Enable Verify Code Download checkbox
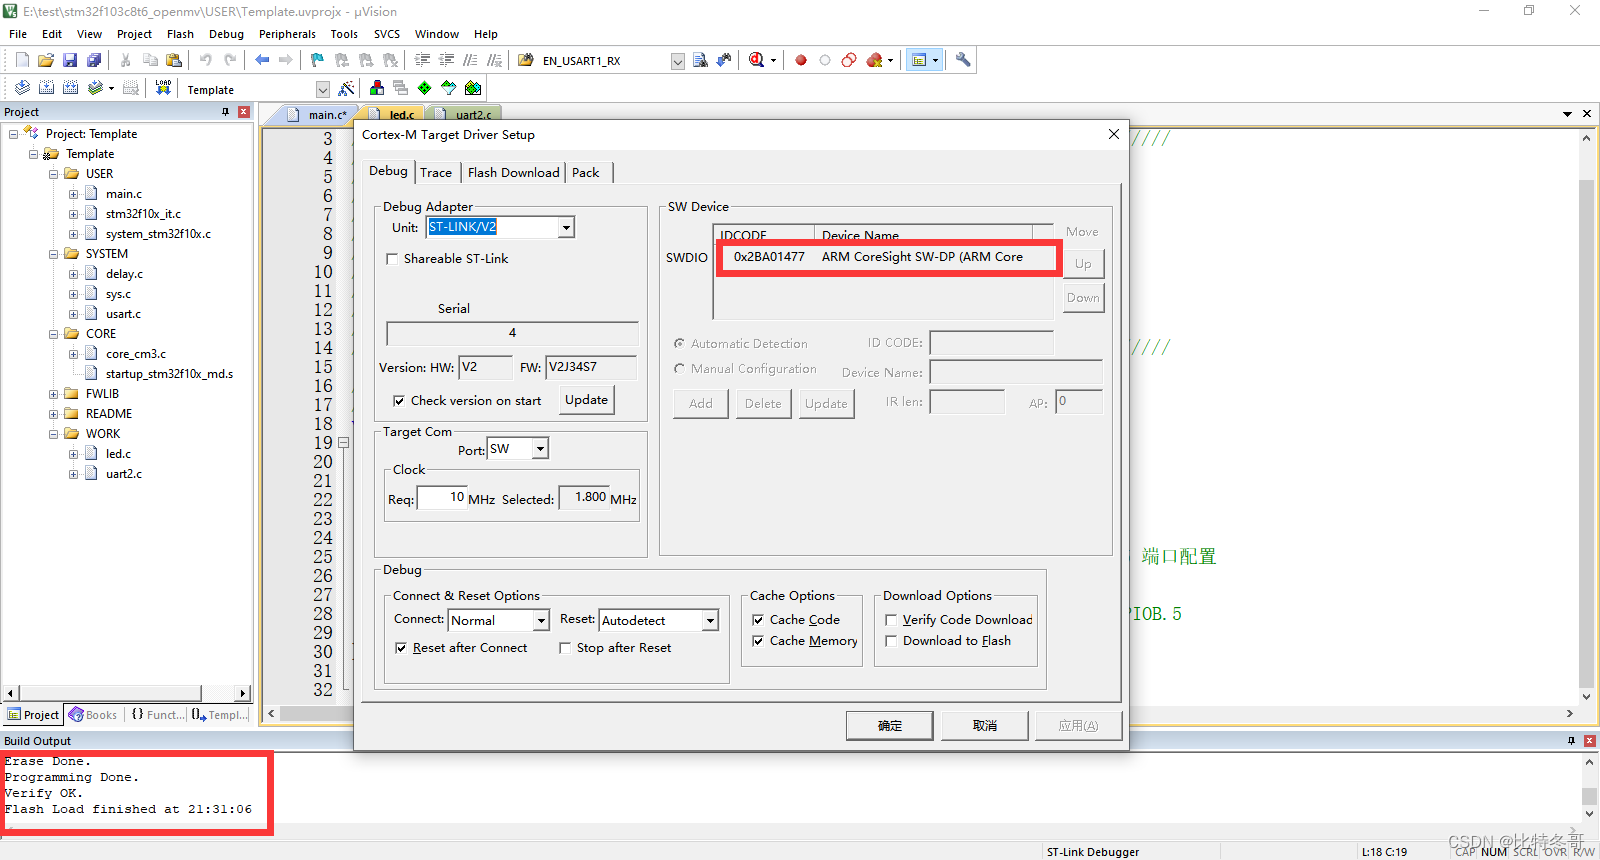Viewport: 1600px width, 860px height. coord(891,620)
